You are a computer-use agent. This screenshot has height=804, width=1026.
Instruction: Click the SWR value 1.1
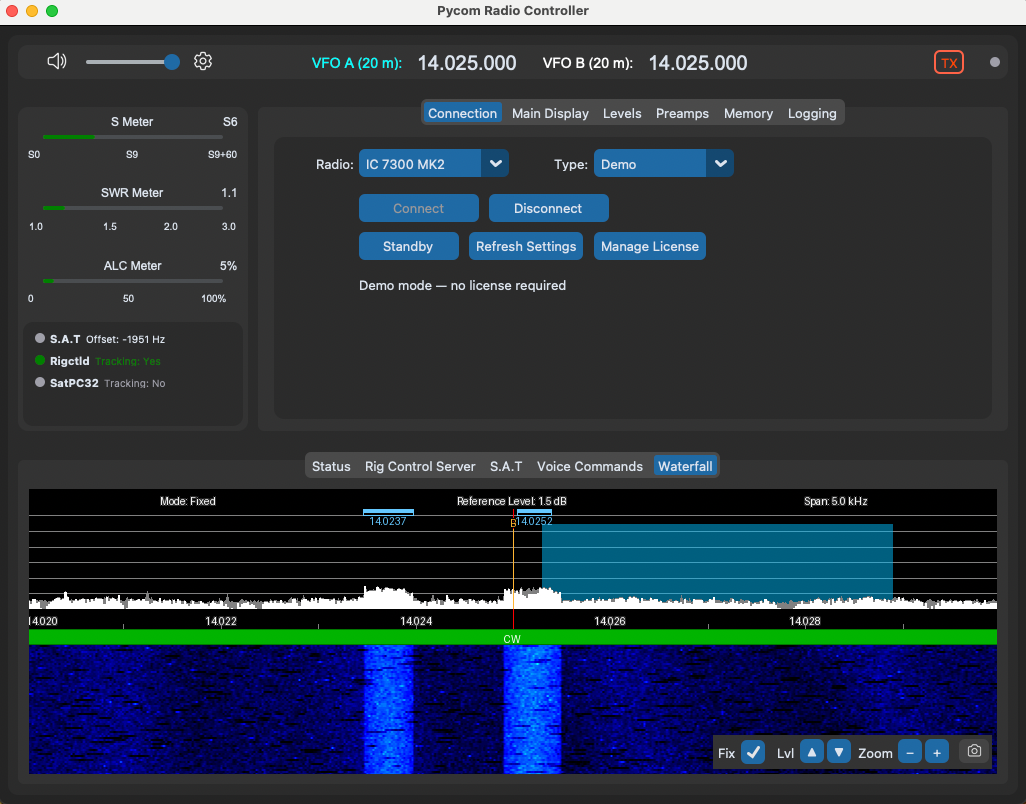[229, 192]
